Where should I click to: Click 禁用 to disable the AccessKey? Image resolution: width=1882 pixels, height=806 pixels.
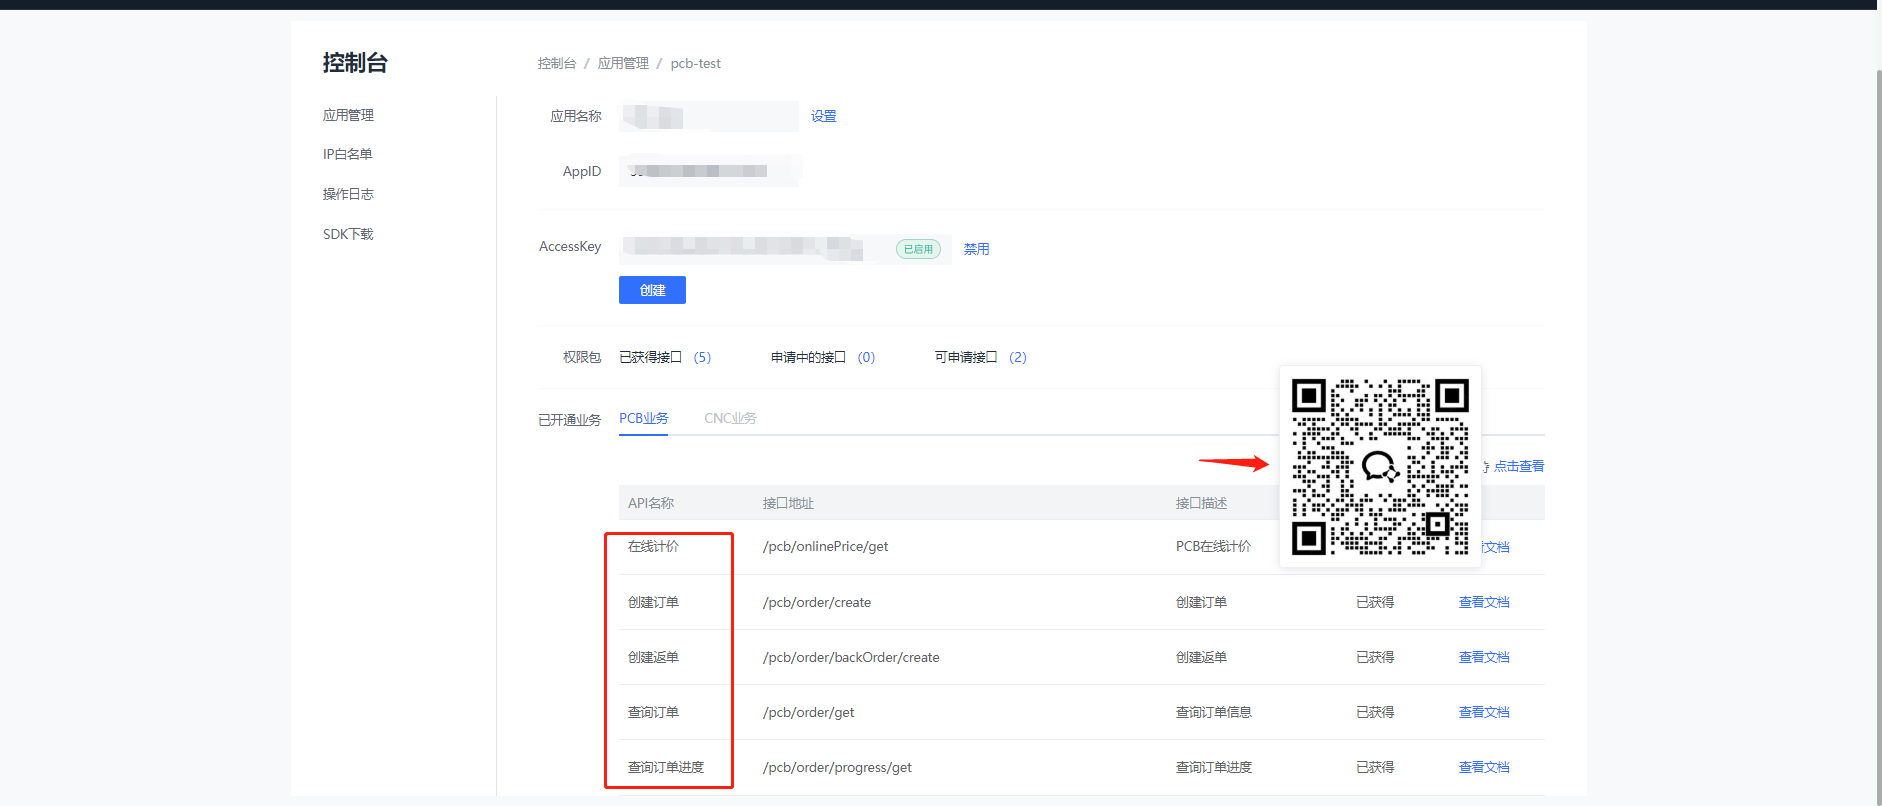[976, 249]
